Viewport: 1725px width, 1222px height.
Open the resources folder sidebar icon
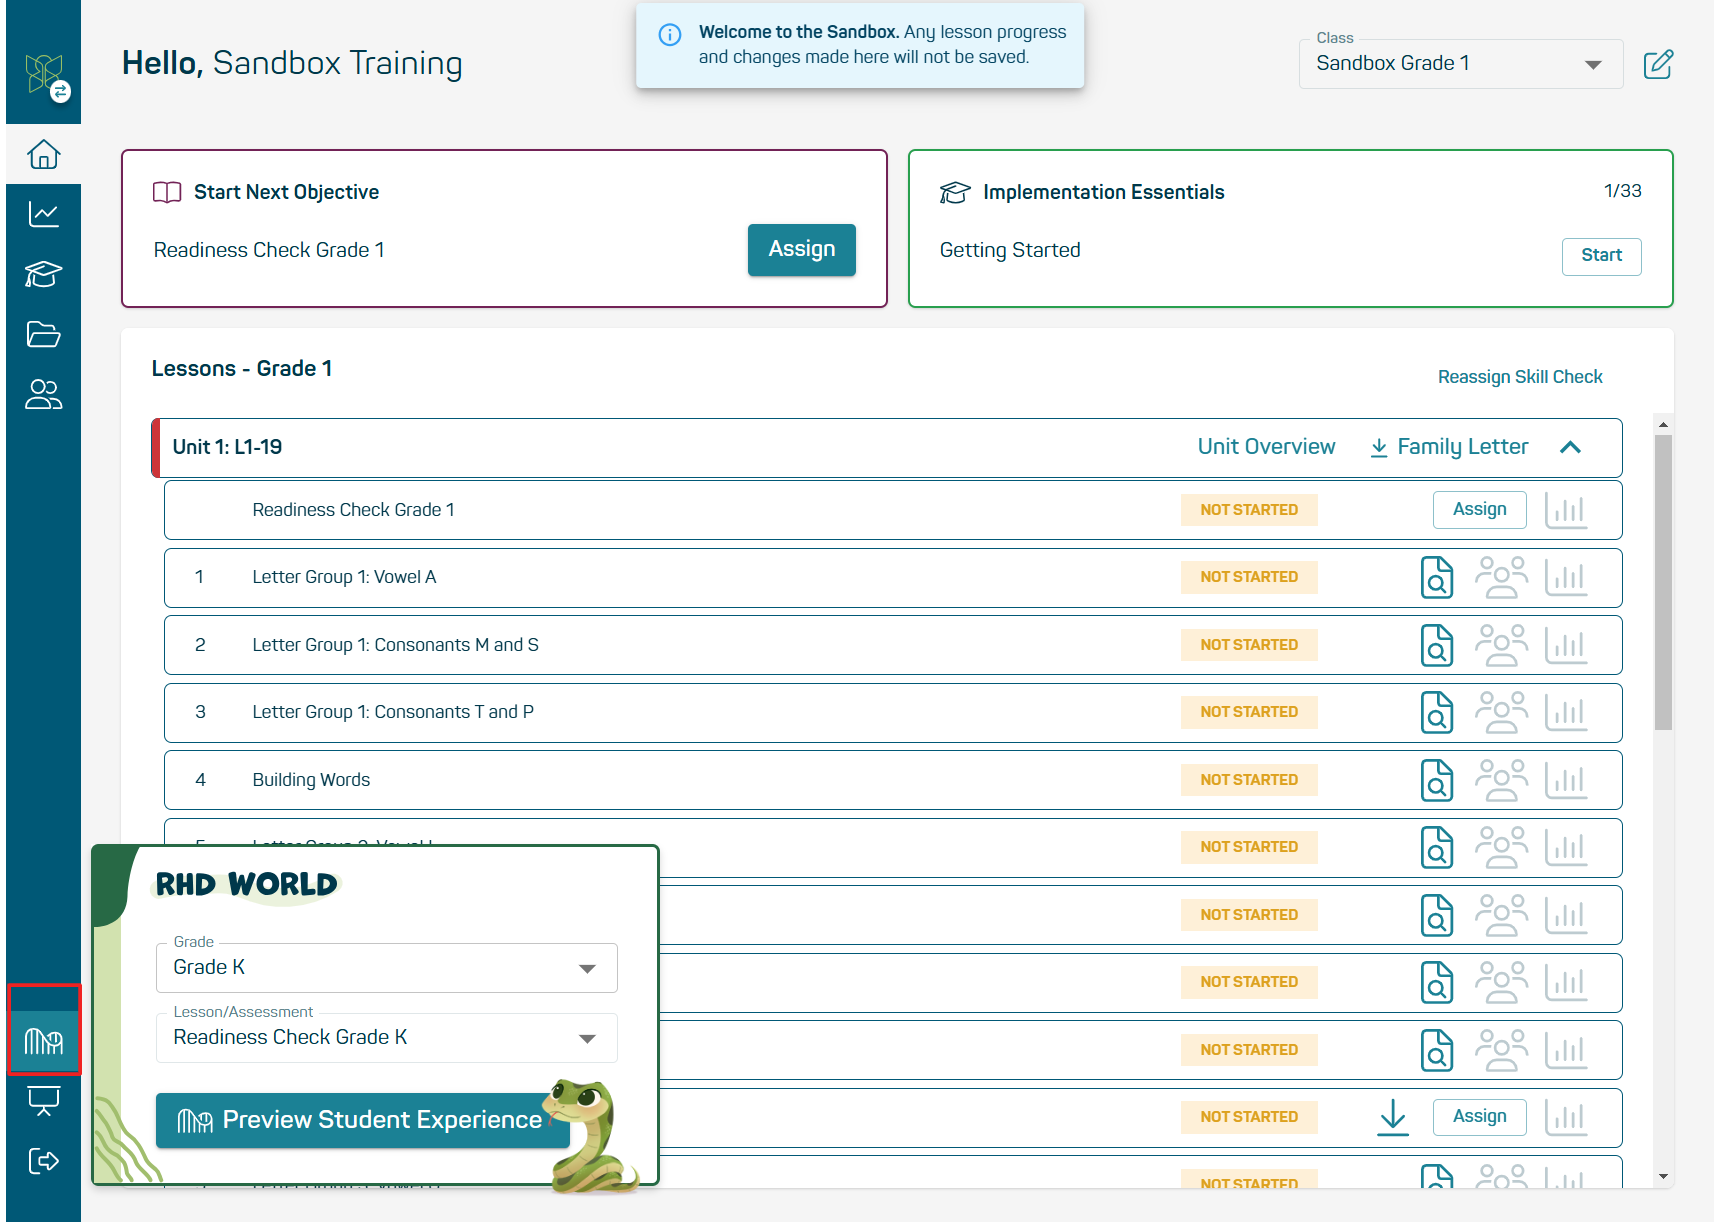[x=43, y=335]
